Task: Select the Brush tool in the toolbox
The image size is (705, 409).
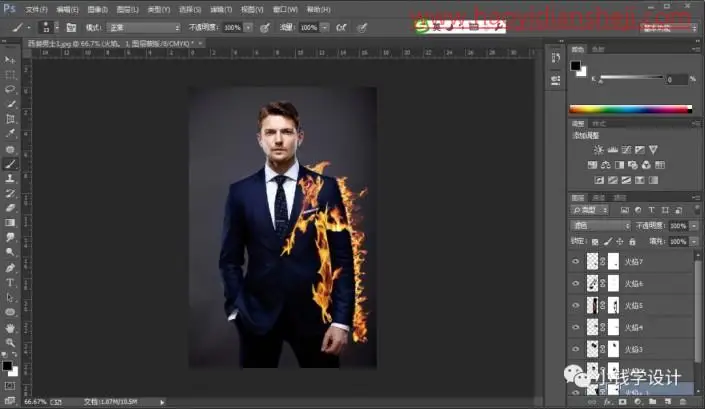Action: point(10,164)
